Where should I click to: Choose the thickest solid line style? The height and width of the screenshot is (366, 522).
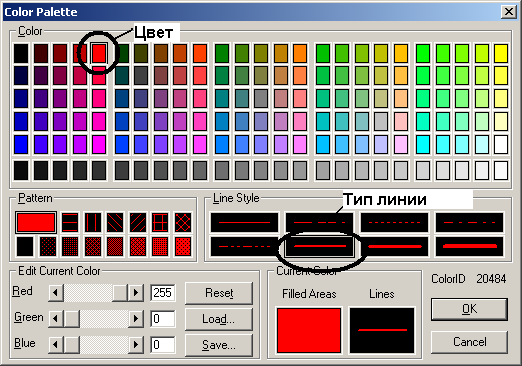pos(469,246)
